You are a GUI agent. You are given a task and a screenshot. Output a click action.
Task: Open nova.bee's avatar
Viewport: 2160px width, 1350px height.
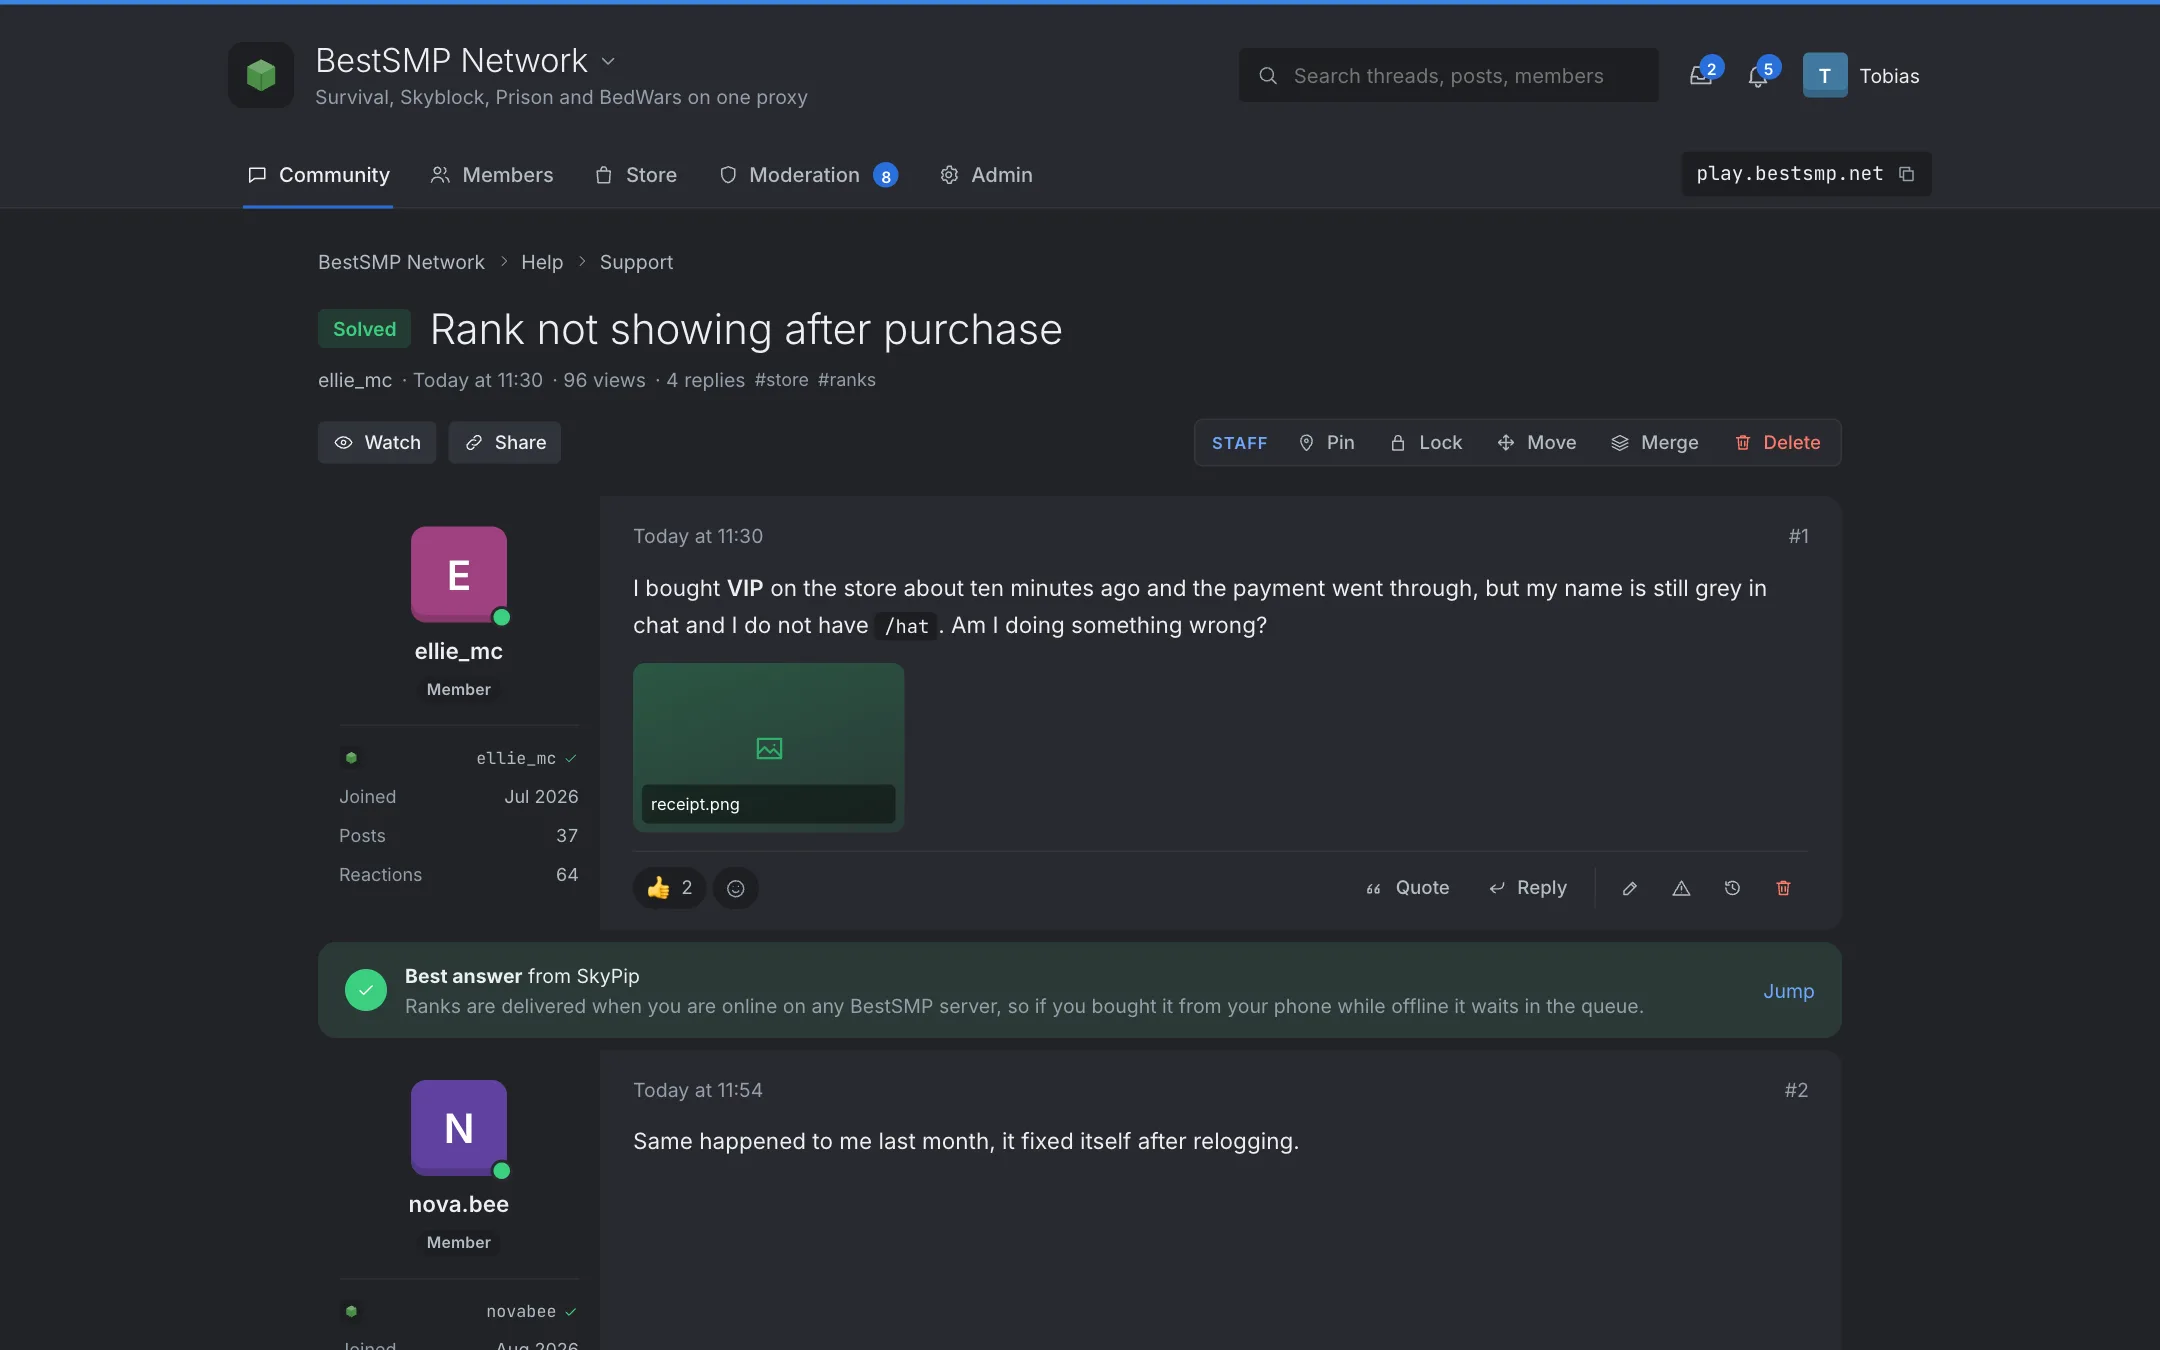[459, 1127]
